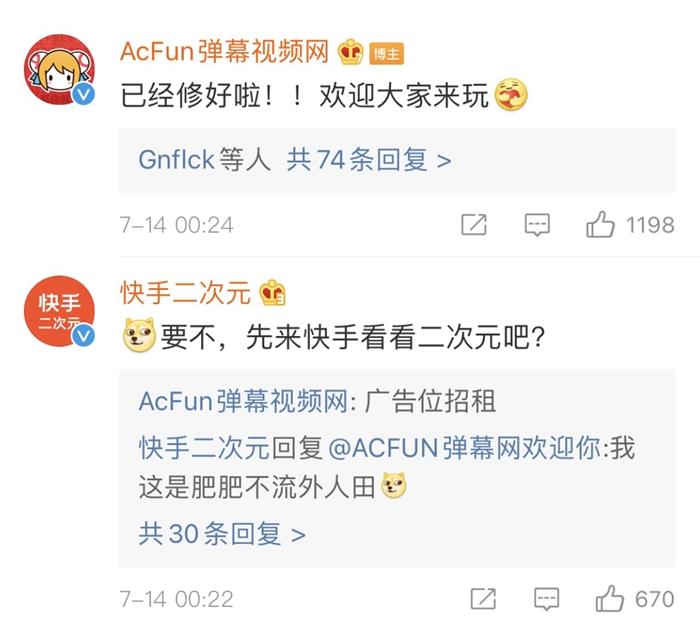Open Gnflck user in reply preview

click(176, 160)
